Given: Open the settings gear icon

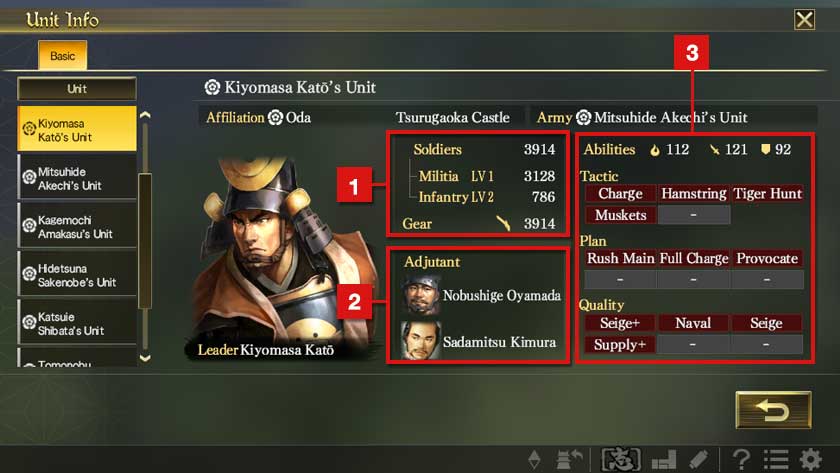Looking at the screenshot, I should [x=811, y=459].
